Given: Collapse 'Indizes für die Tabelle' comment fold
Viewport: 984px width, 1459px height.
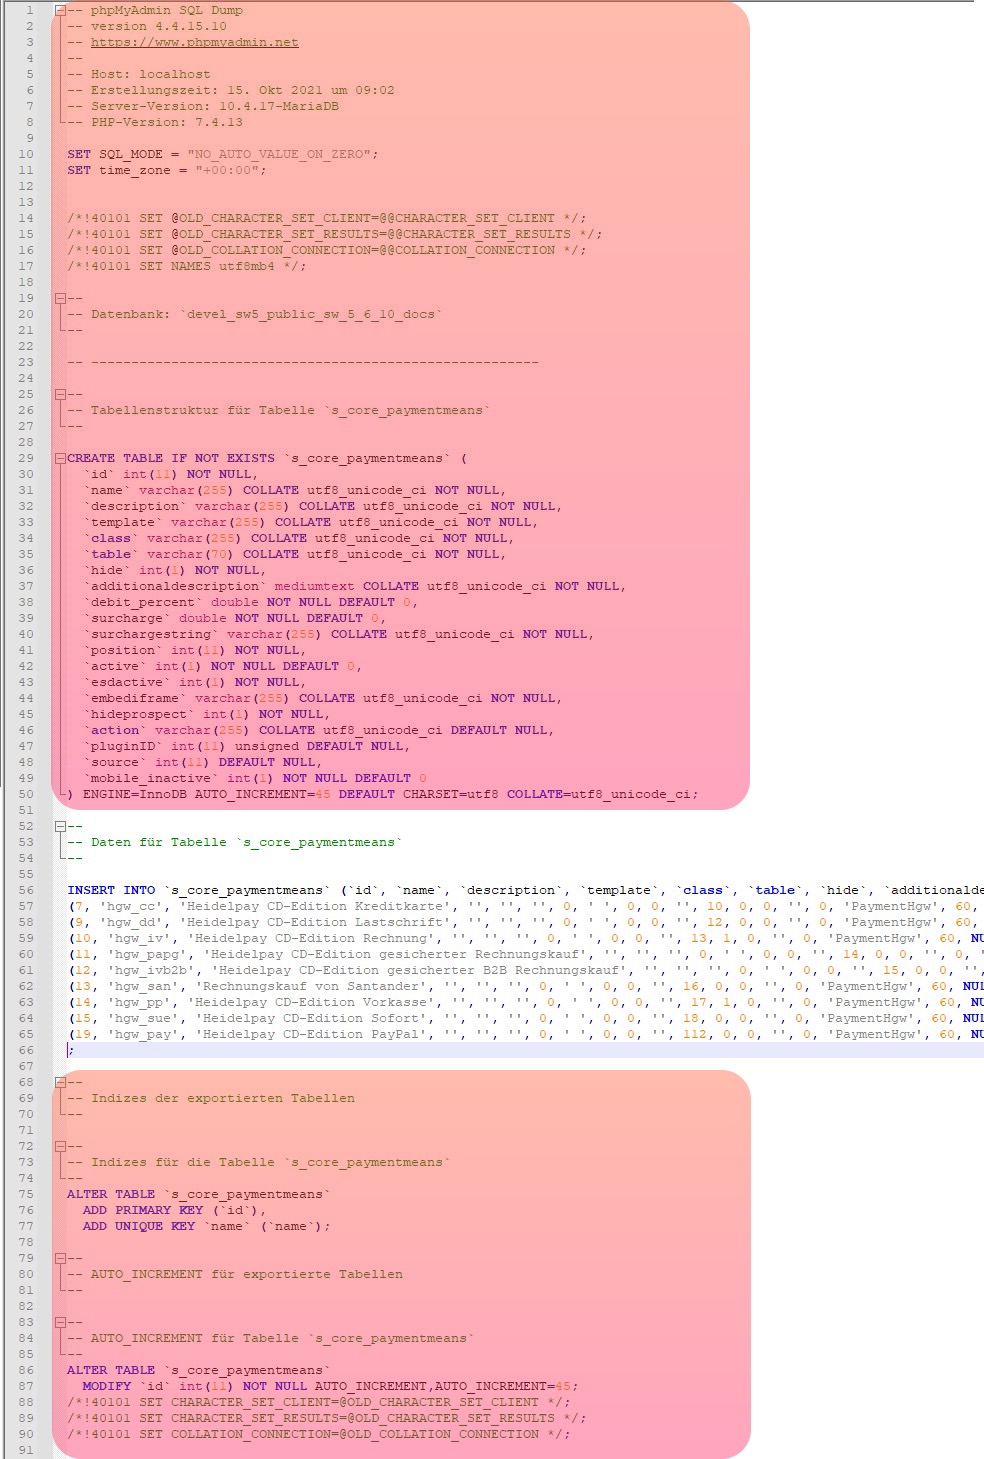Looking at the screenshot, I should [x=60, y=1146].
